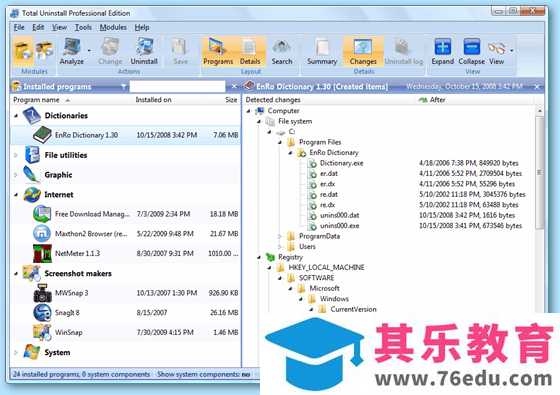Screen dimensions: 560x395
Task: Select HKEY_LOCAL_MACHINE registry node
Action: tap(326, 268)
